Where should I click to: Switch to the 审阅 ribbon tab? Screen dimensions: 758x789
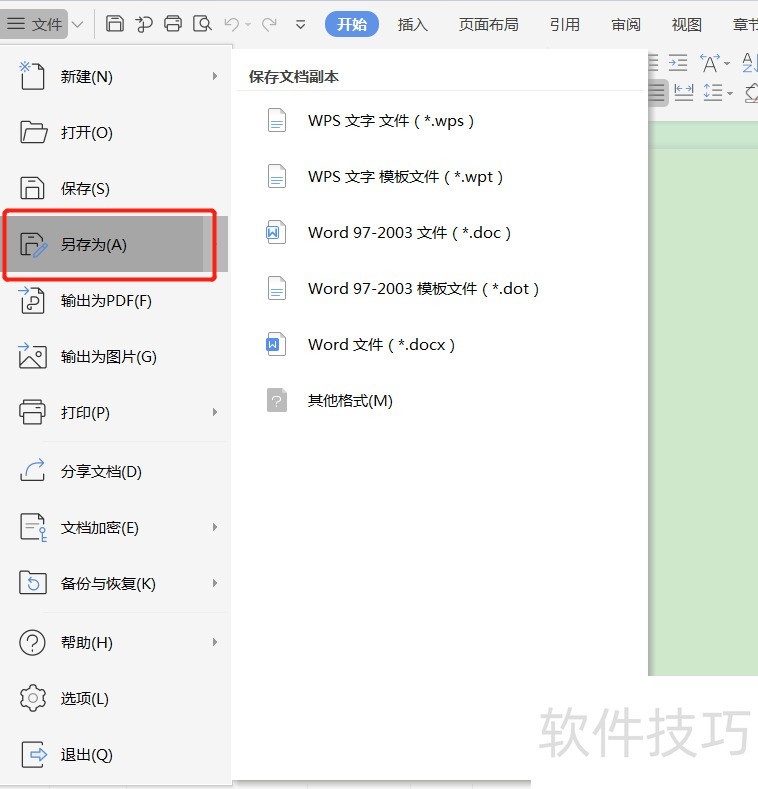[x=626, y=24]
